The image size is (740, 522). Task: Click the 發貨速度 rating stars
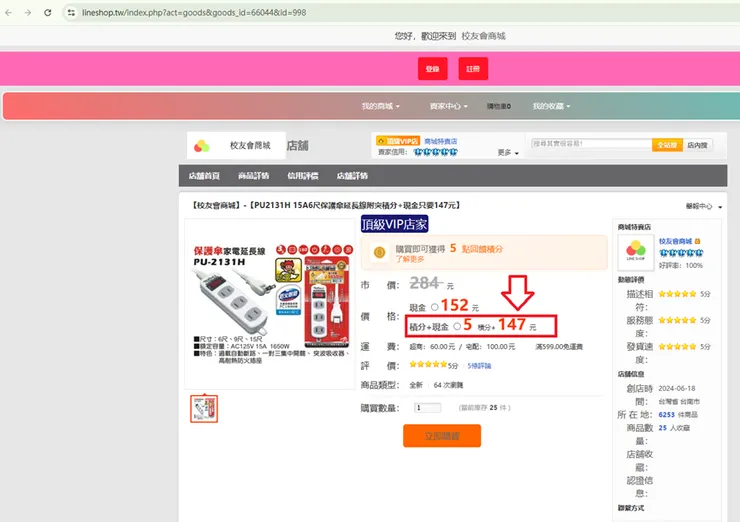[677, 347]
